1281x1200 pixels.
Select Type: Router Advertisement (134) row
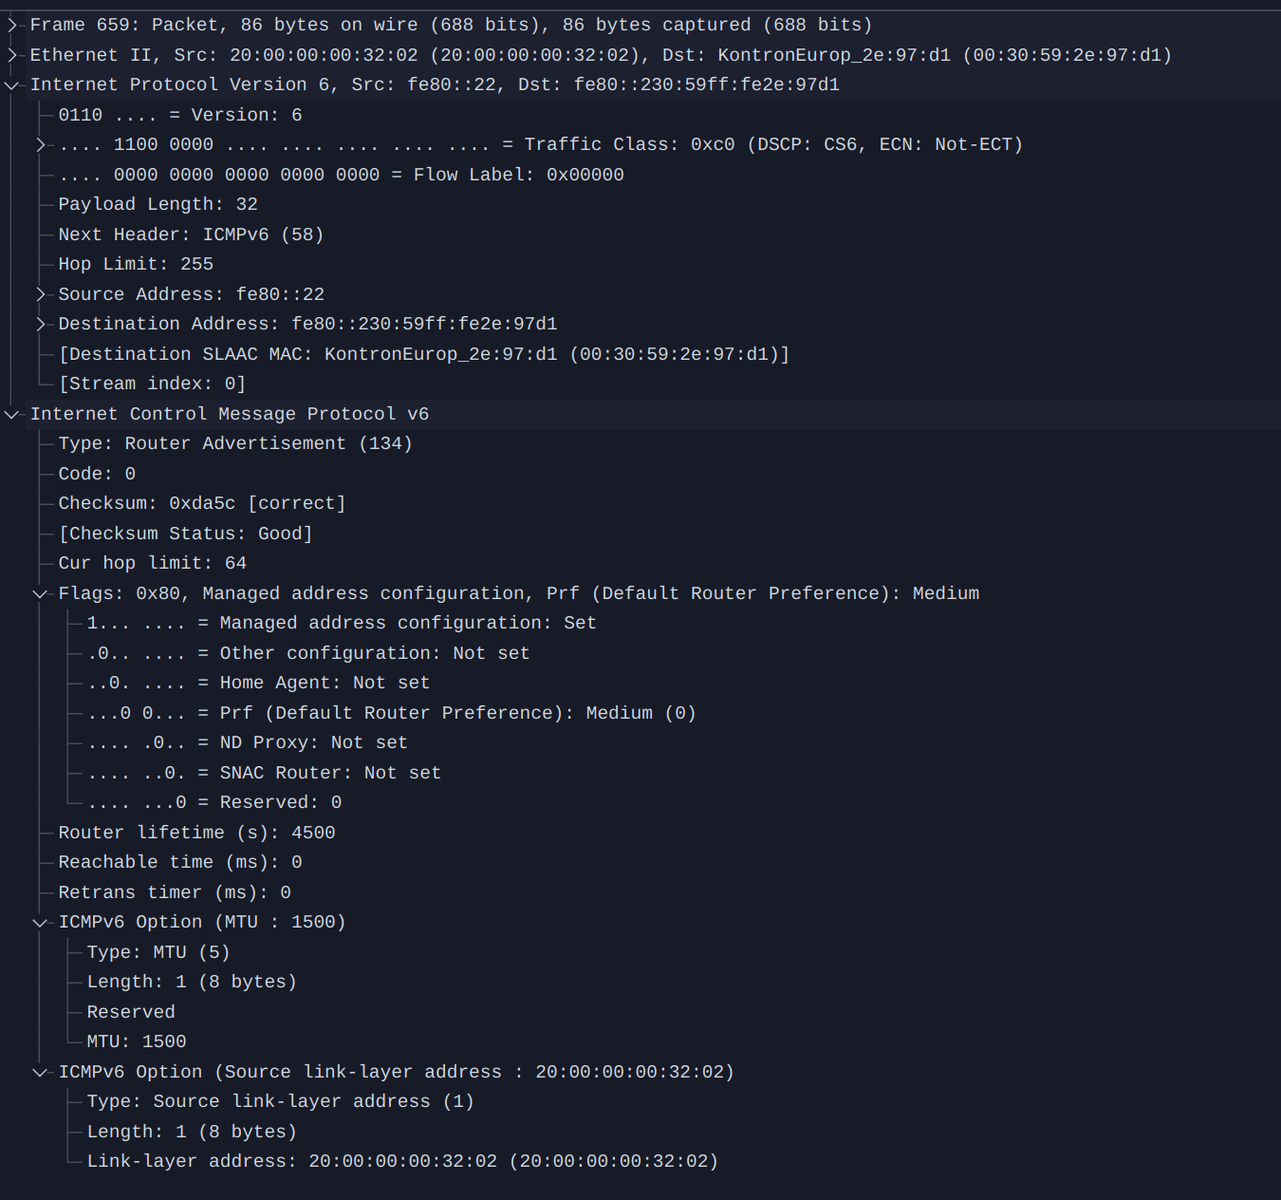(235, 443)
